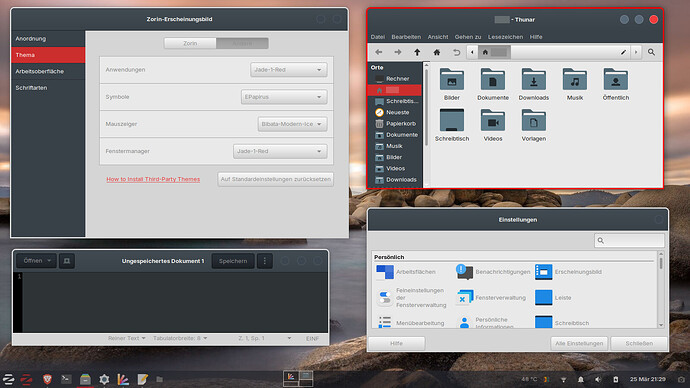Open Fenstermanager theme dropdown
690x388 pixels.
280,151
